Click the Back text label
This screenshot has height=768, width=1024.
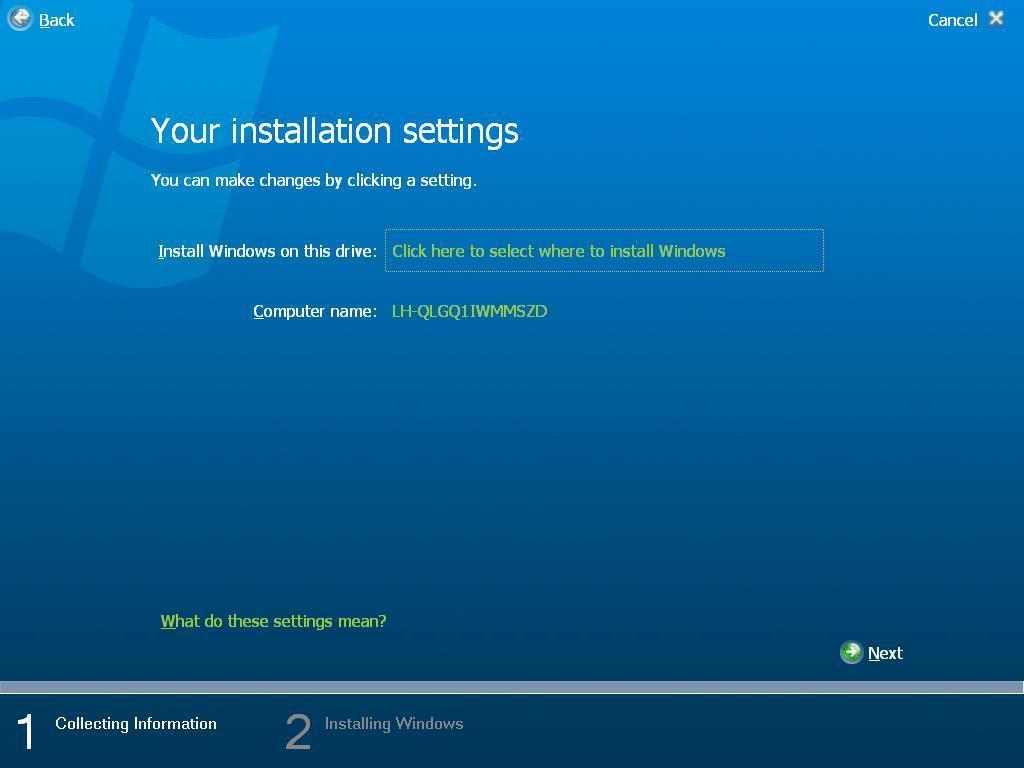click(x=57, y=20)
